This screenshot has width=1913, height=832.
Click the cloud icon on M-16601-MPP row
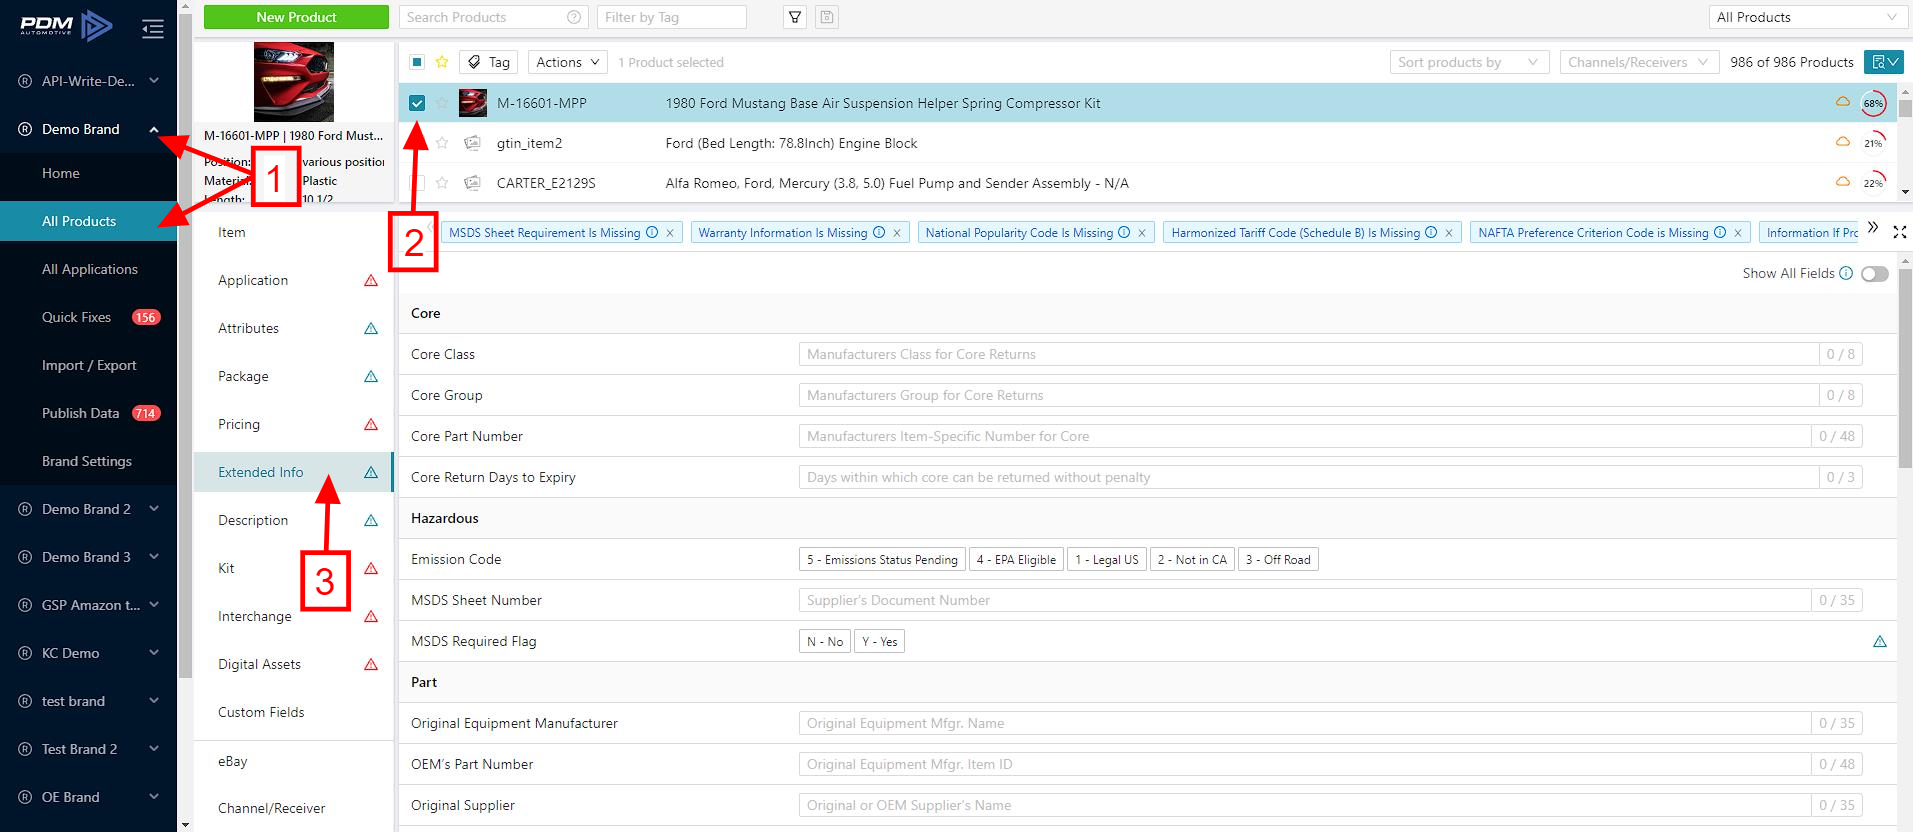[x=1842, y=102]
